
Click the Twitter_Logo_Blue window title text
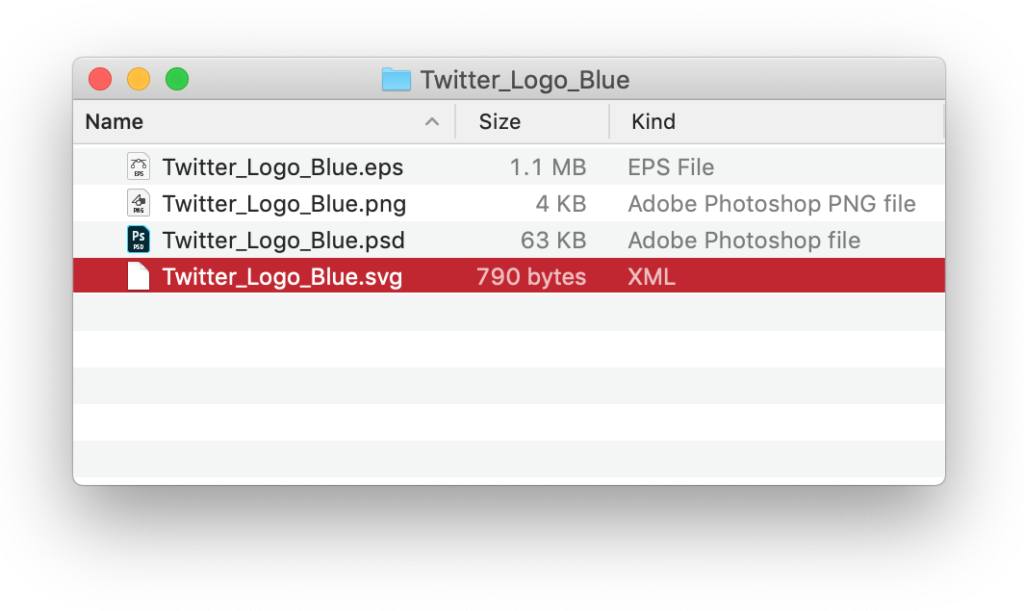pyautogui.click(x=525, y=80)
